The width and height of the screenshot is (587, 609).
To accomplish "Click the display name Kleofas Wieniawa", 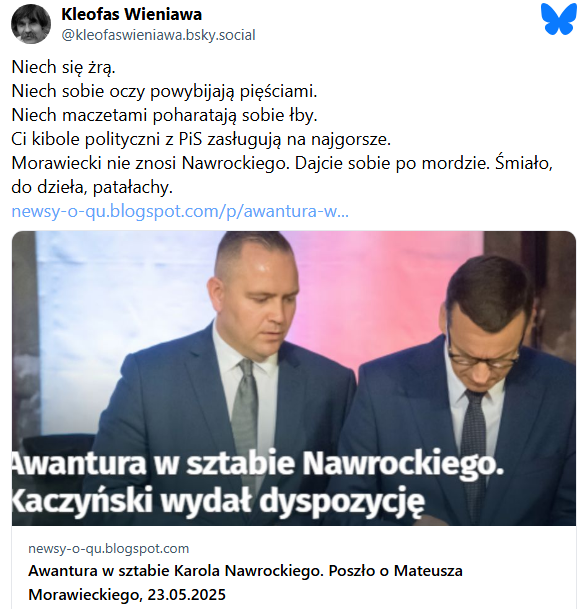I will click(131, 14).
